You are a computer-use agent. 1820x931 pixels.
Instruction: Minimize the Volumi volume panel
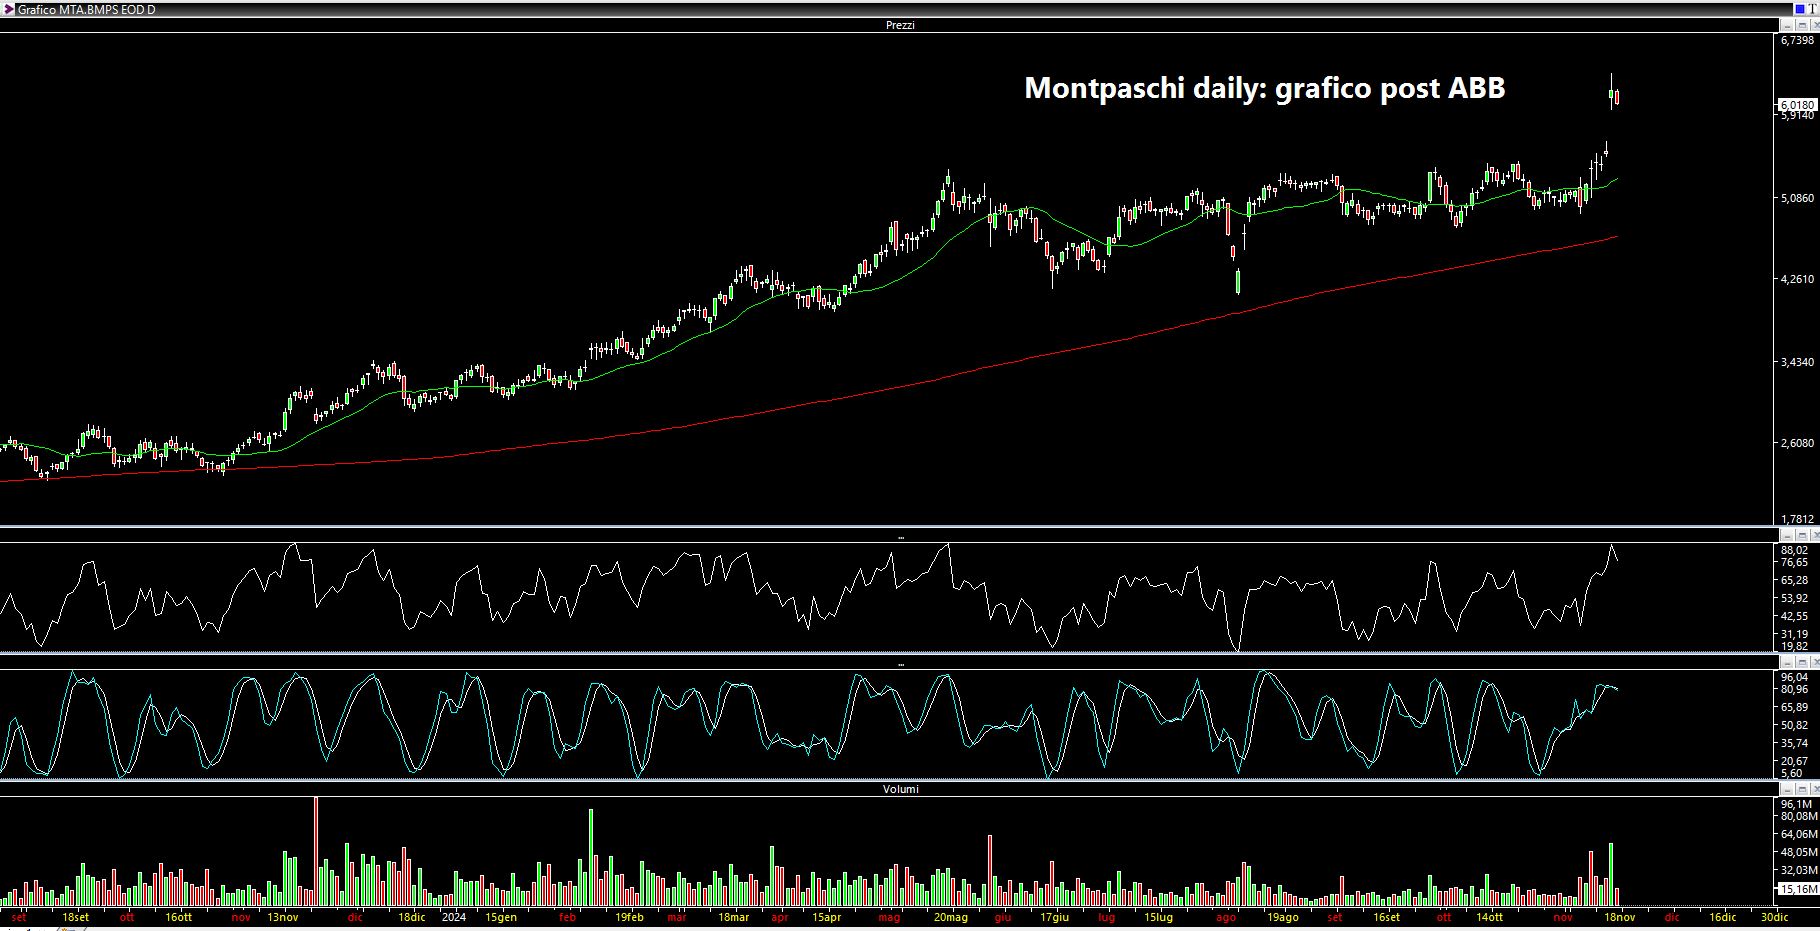[x=1787, y=789]
